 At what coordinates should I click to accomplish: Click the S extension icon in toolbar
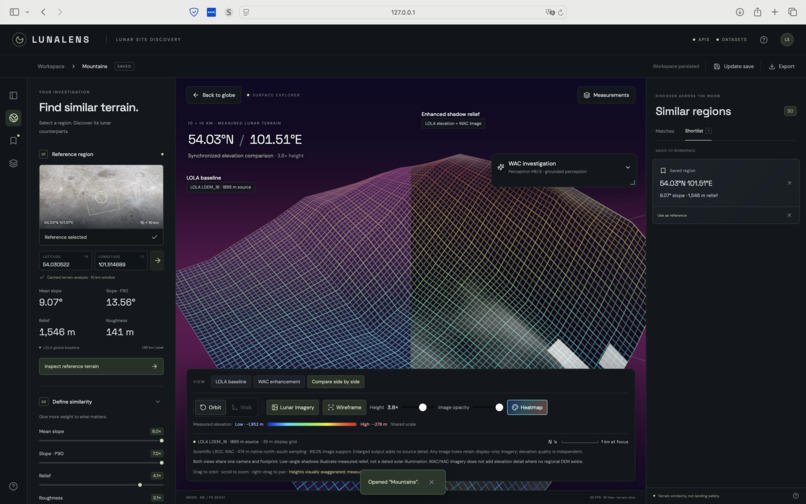coord(229,12)
